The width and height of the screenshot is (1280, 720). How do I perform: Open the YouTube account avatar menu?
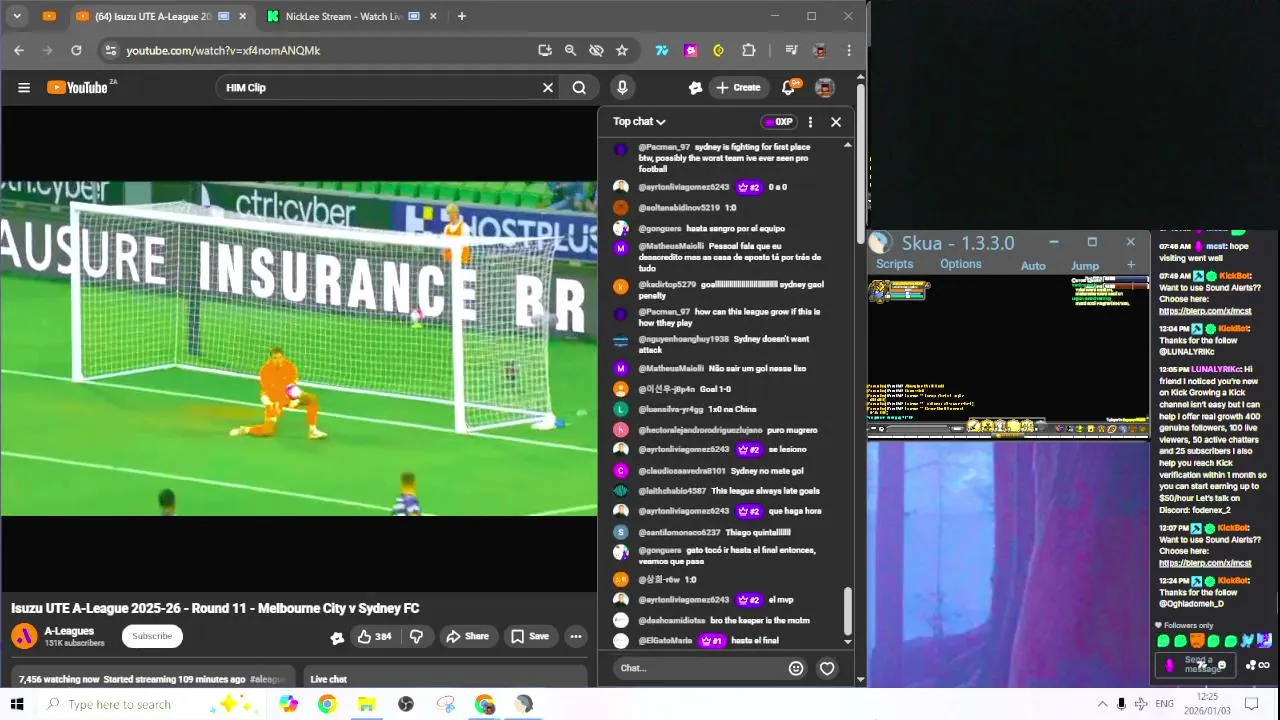[x=825, y=88]
